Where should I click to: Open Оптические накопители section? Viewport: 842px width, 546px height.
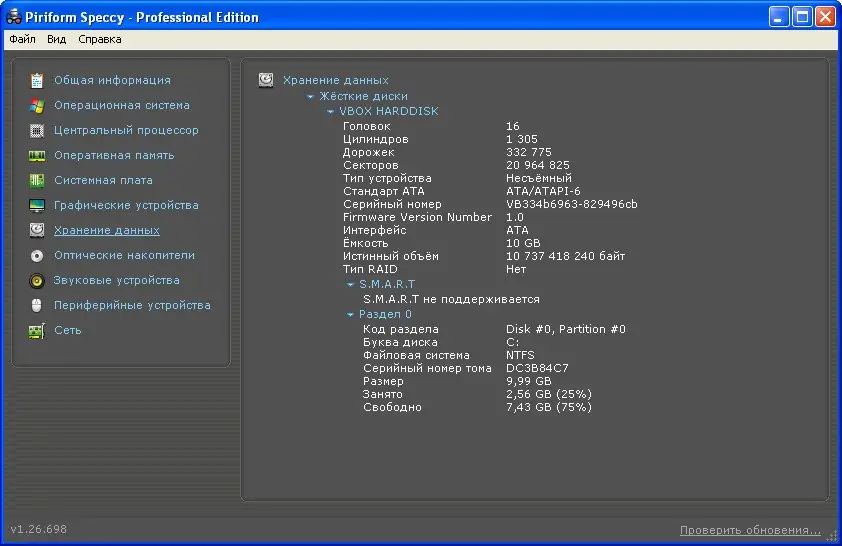[x=124, y=255]
